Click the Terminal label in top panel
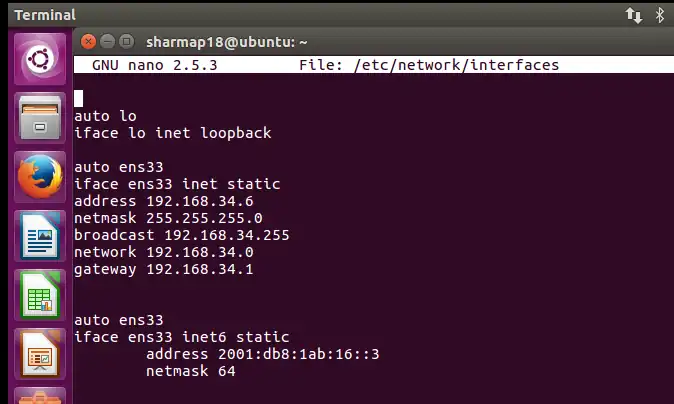Screen dimensions: 674x404 pos(44,14)
